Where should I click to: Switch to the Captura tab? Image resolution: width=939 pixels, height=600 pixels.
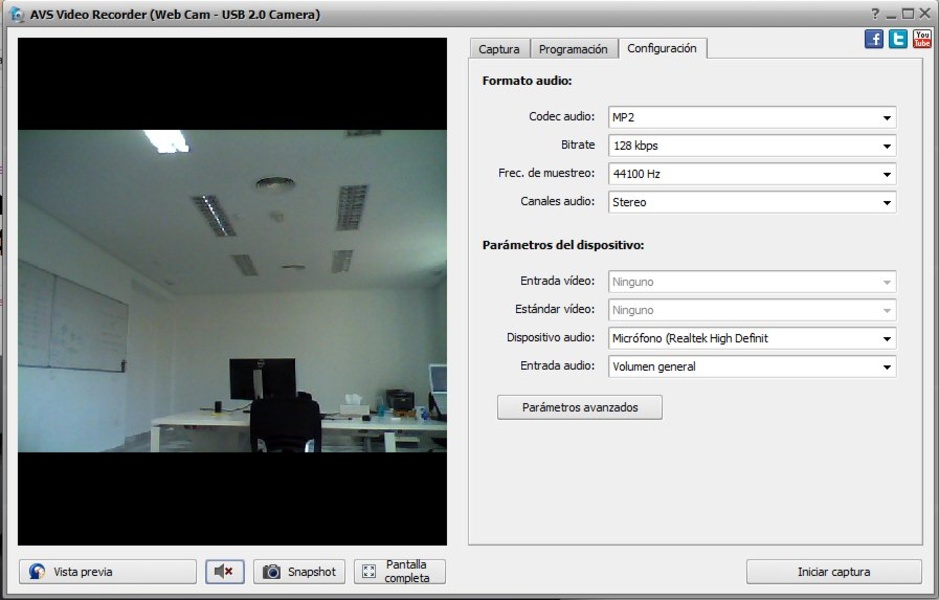499,49
